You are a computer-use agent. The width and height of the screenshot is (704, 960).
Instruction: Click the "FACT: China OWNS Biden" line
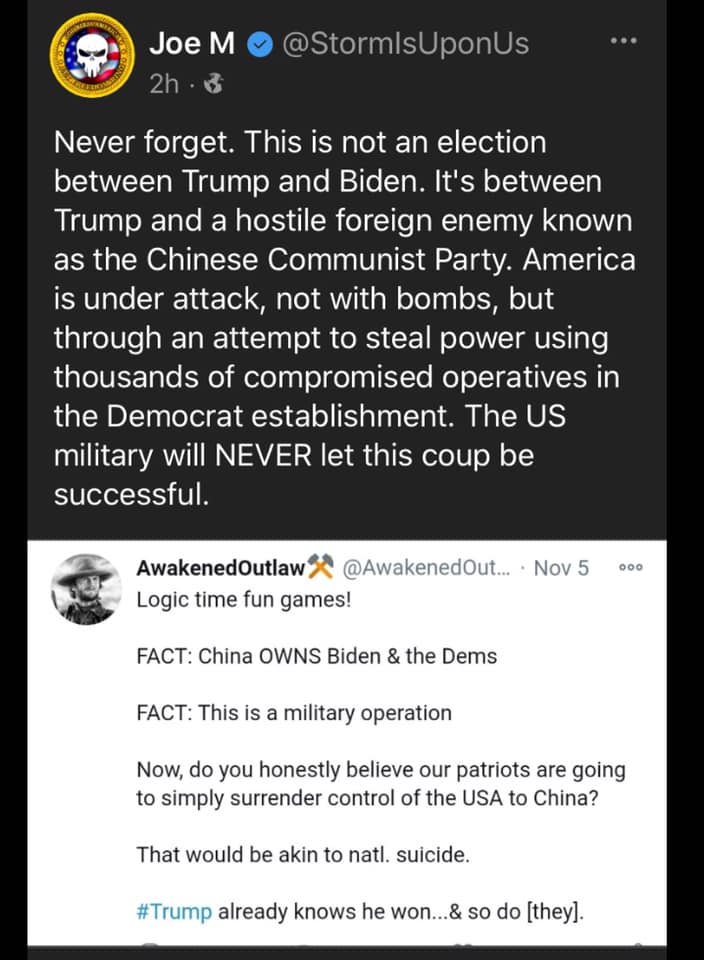pos(316,657)
